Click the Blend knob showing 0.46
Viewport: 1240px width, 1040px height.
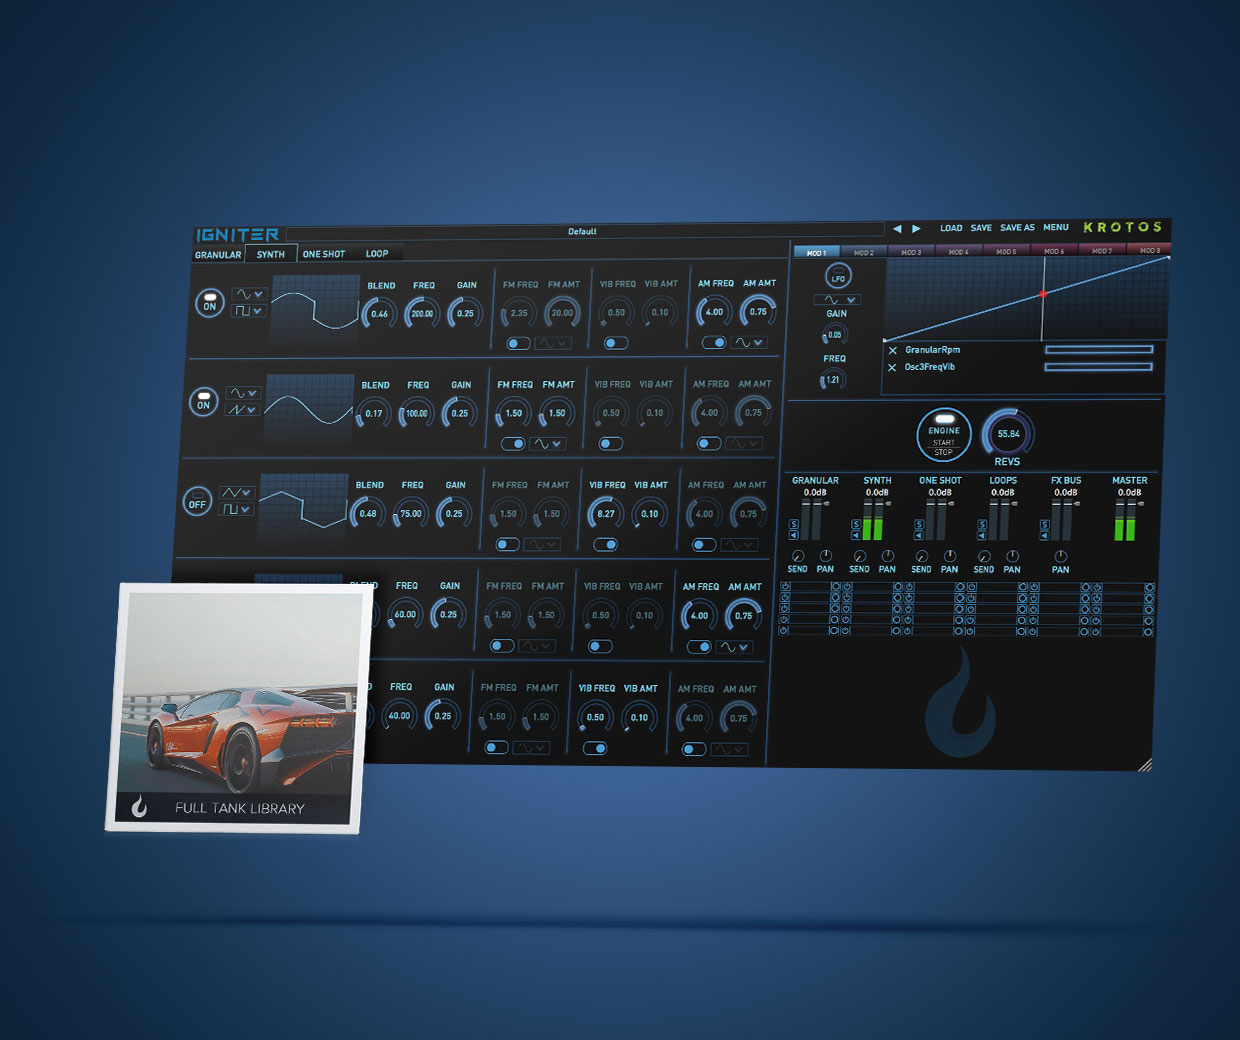(380, 313)
